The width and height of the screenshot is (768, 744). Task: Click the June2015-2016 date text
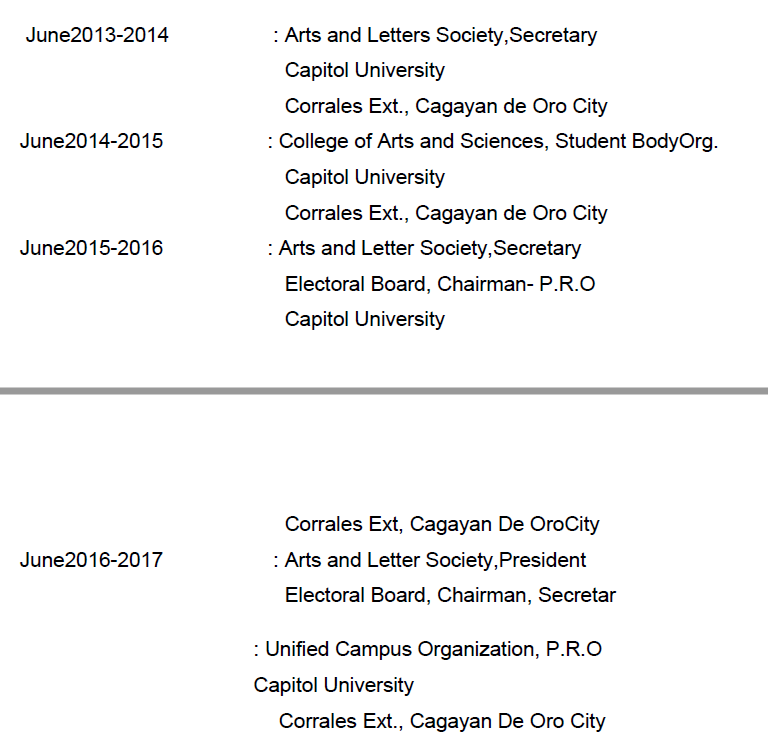tap(91, 248)
